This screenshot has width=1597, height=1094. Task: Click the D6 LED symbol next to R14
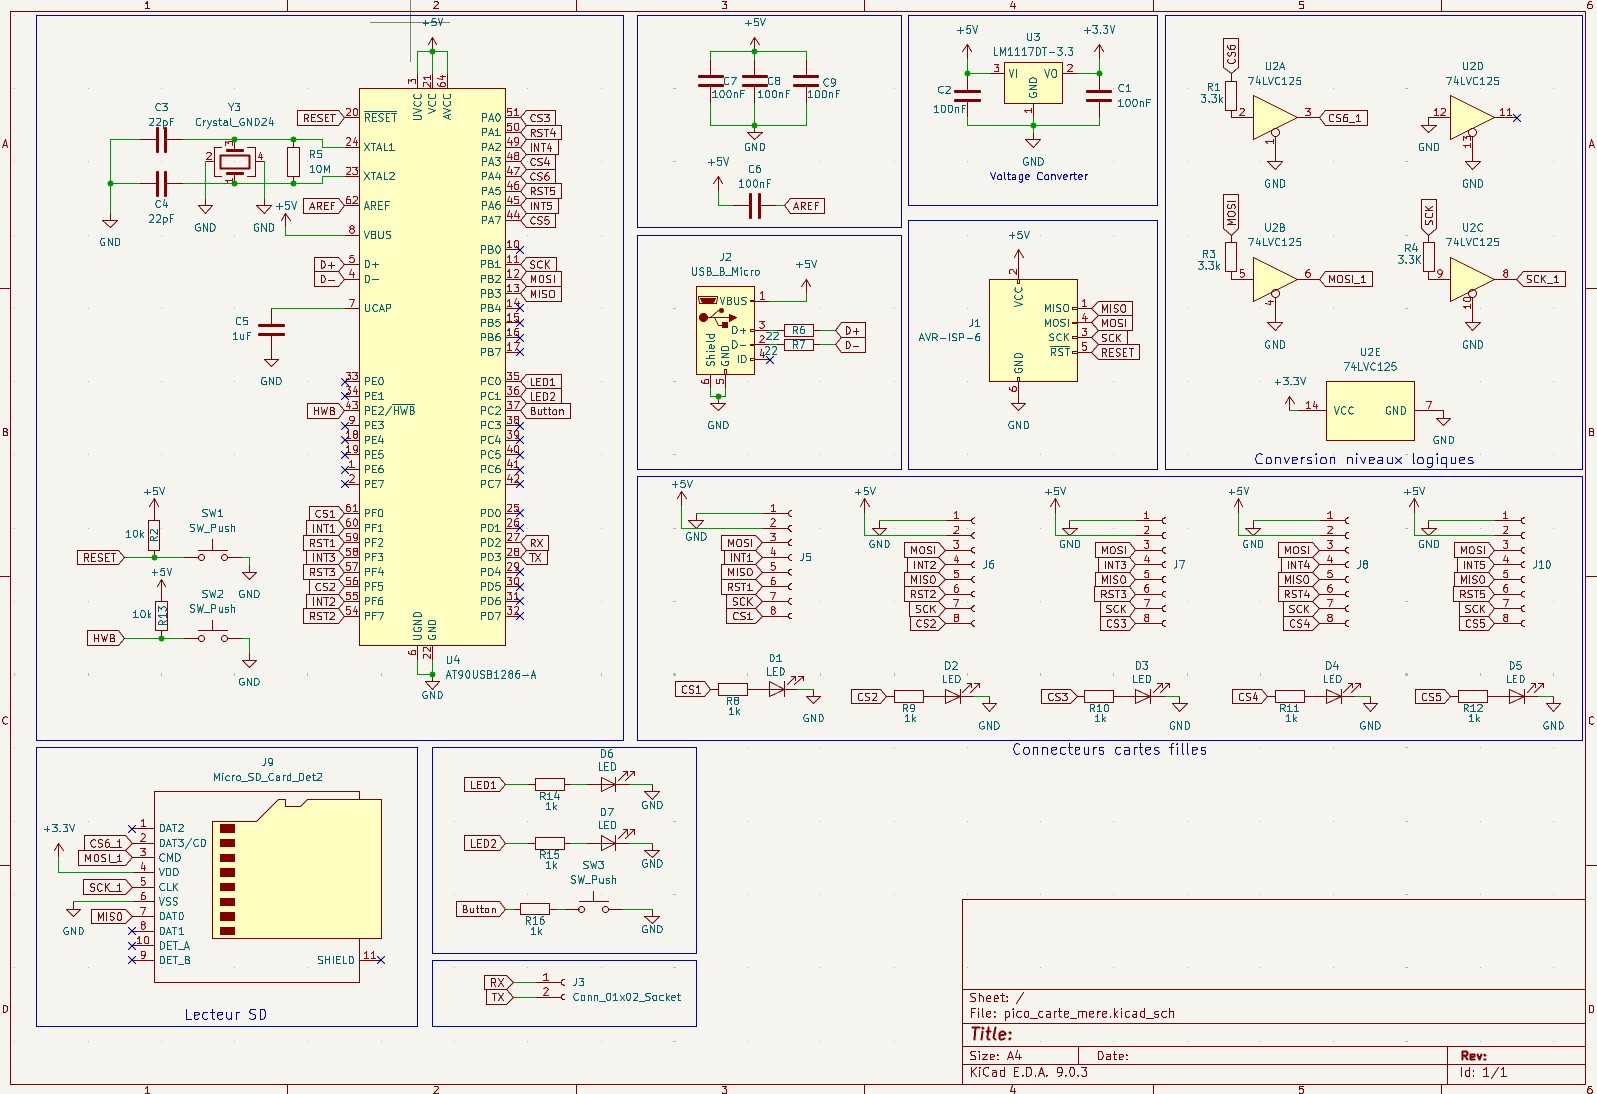(x=608, y=785)
